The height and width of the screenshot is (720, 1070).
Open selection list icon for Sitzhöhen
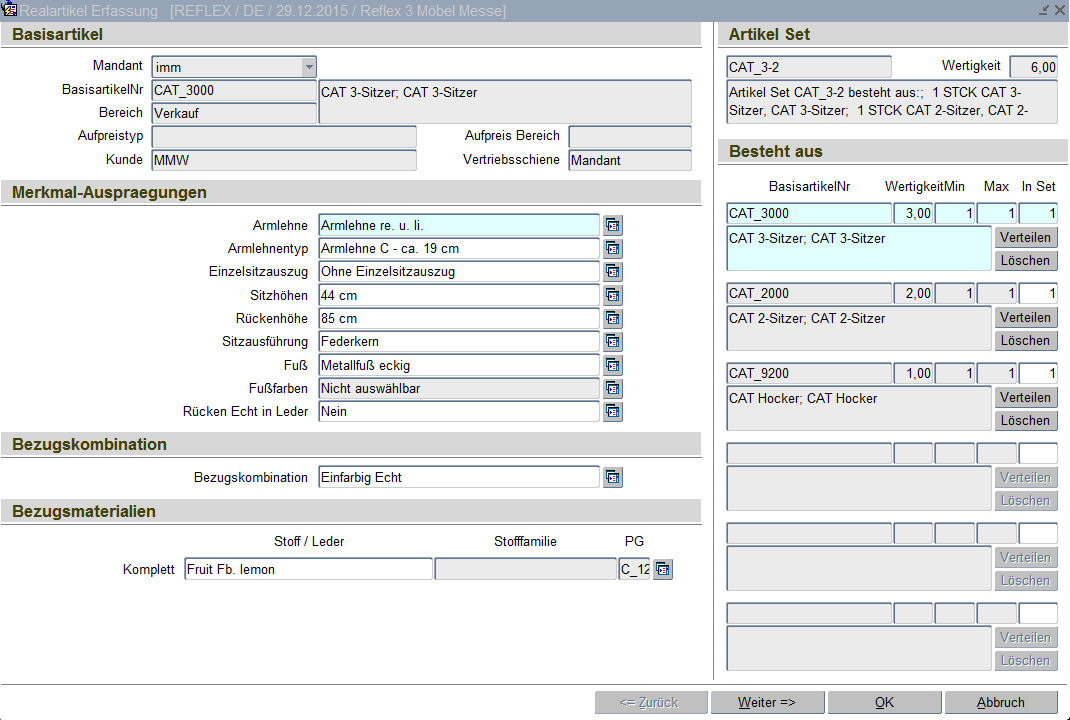(x=613, y=296)
